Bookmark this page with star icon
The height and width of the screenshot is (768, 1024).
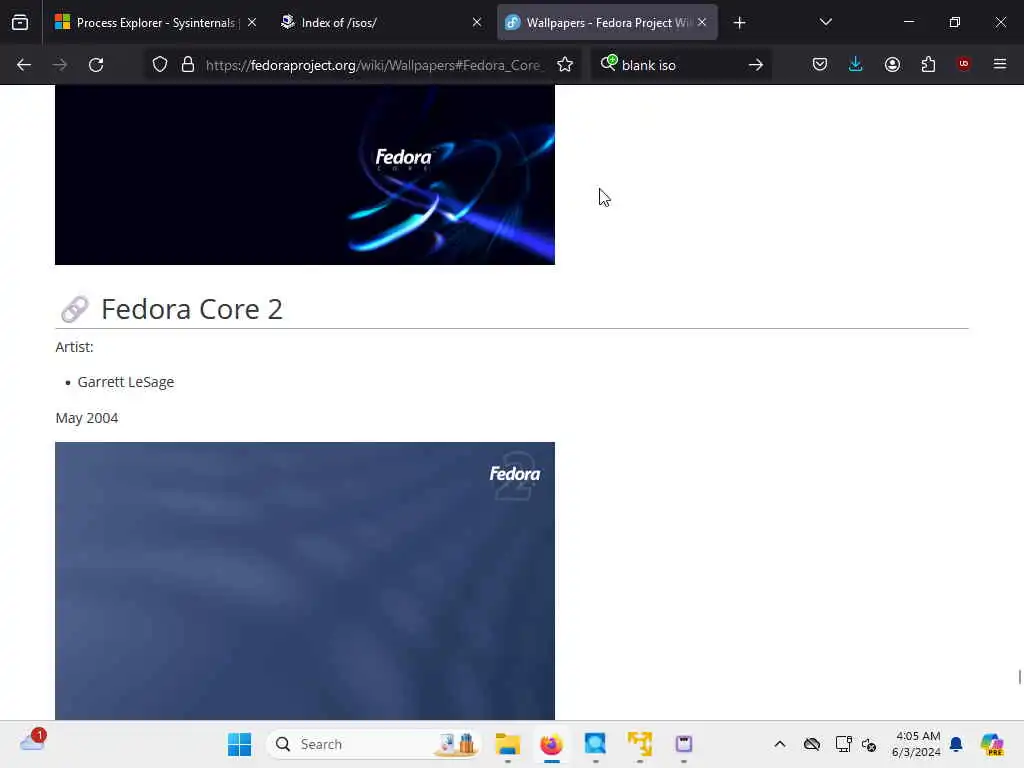click(565, 65)
